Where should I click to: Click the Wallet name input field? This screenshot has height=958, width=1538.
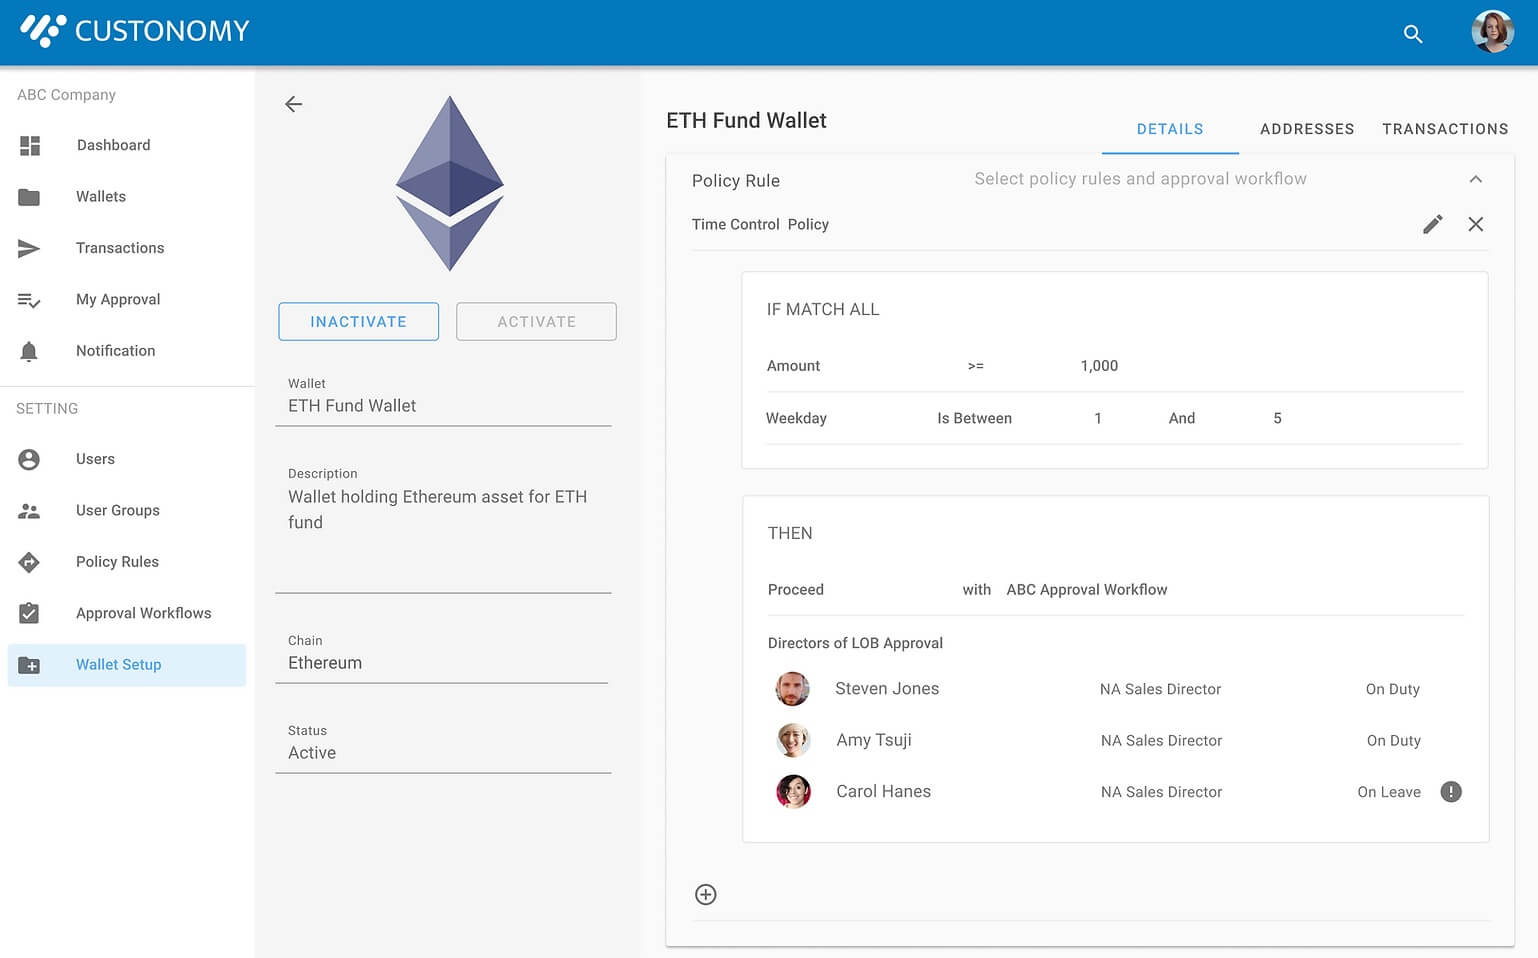point(443,406)
